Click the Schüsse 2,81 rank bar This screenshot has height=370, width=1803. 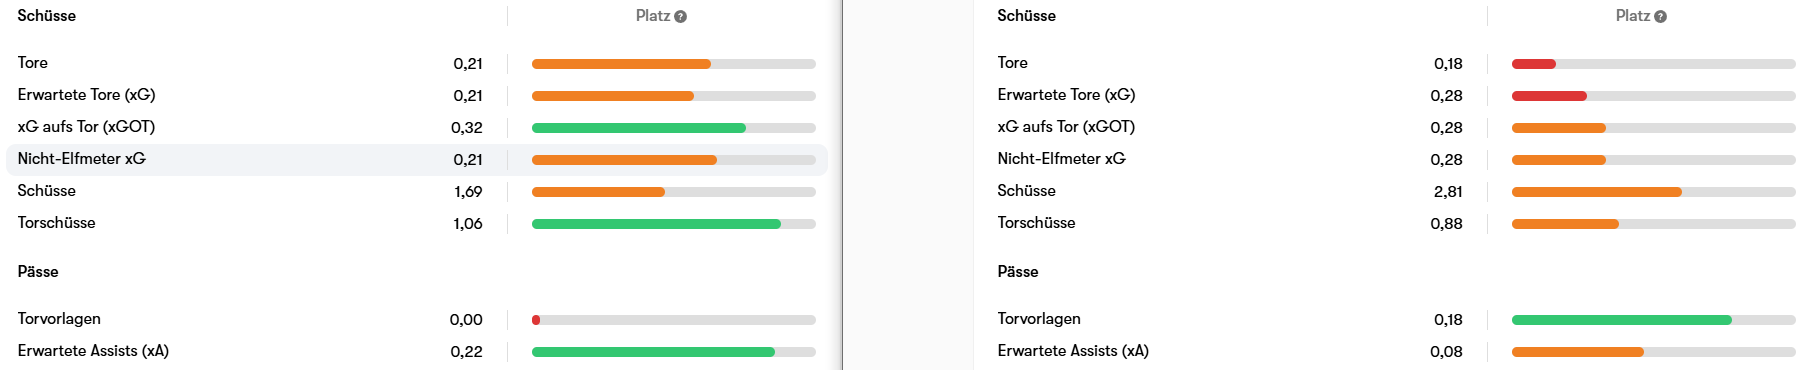click(1653, 192)
